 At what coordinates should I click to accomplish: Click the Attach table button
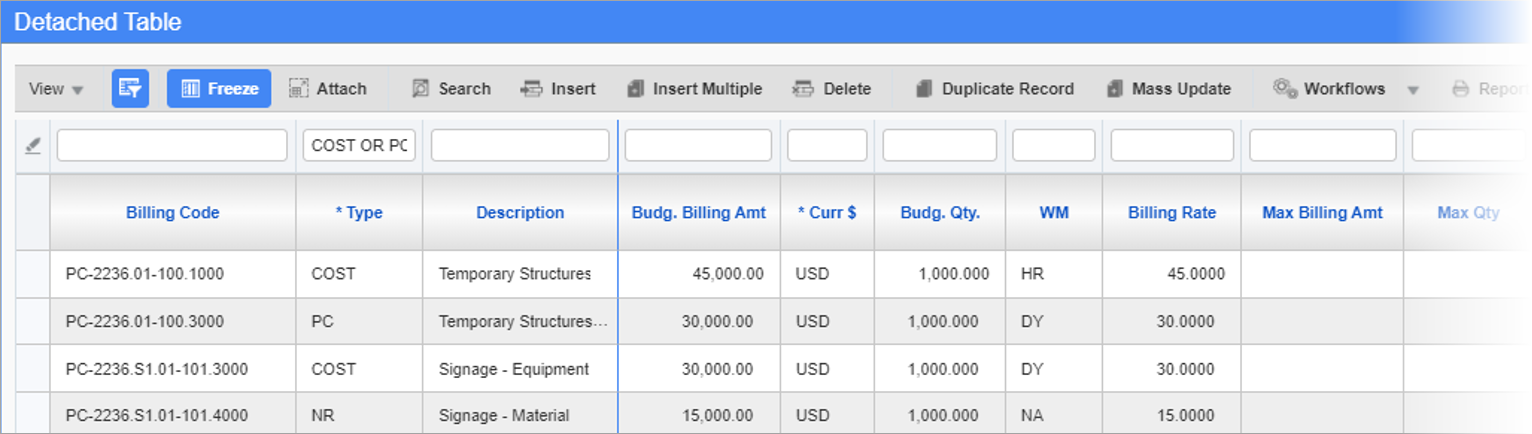tap(328, 89)
